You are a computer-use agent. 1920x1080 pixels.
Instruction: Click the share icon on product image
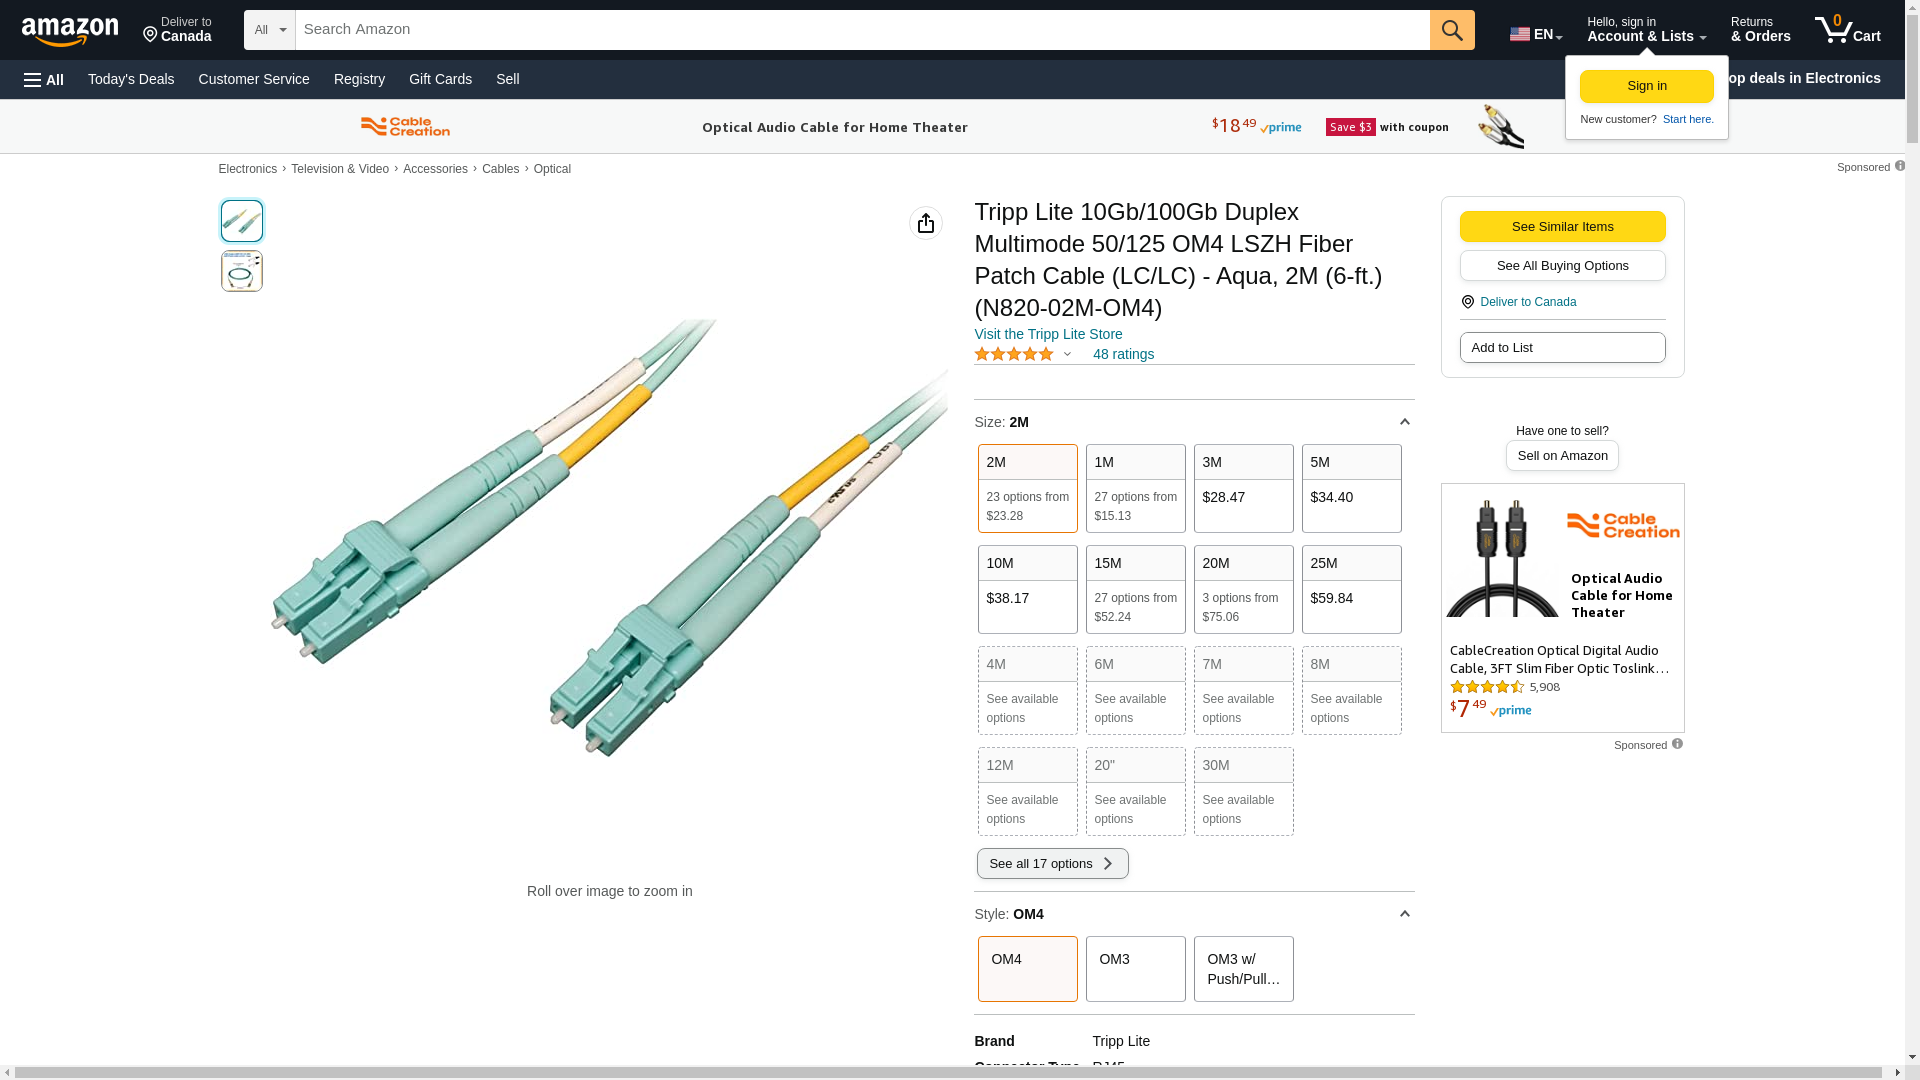[925, 223]
